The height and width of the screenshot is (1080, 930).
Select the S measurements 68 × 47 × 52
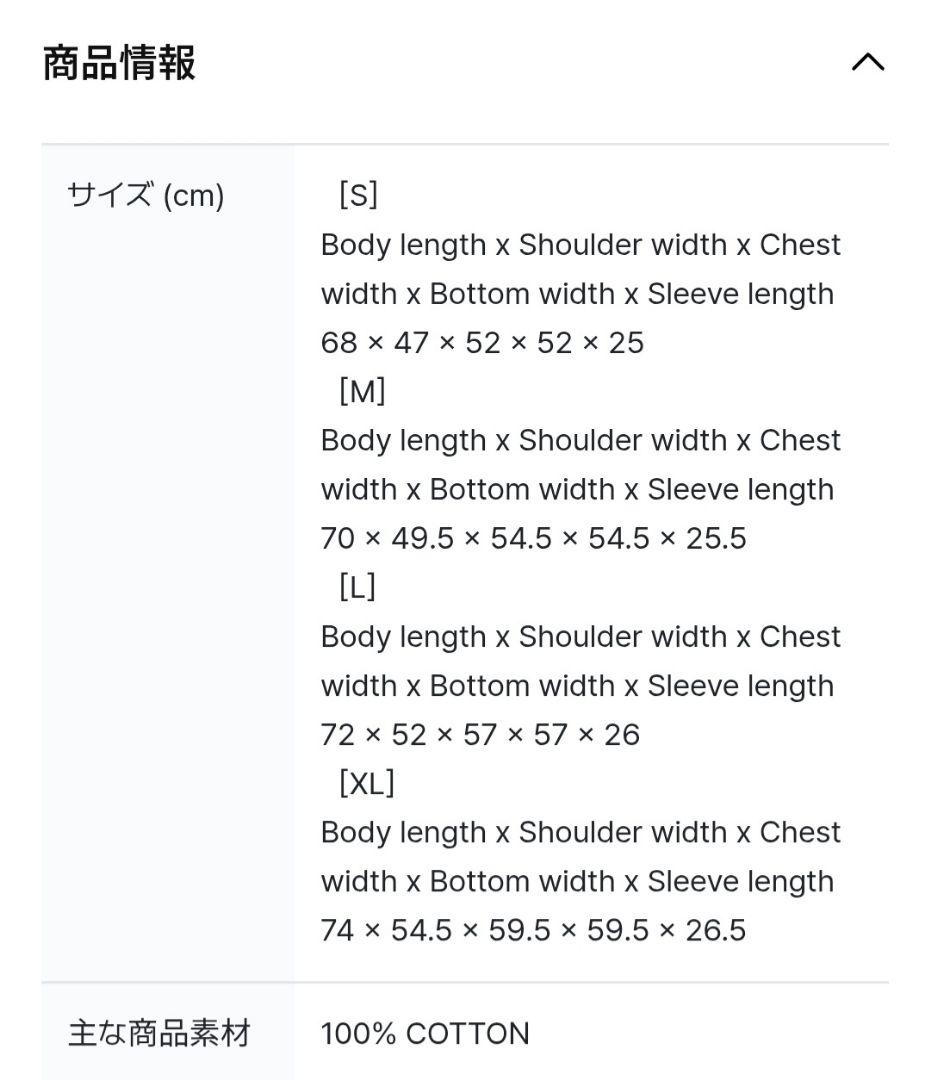[482, 343]
